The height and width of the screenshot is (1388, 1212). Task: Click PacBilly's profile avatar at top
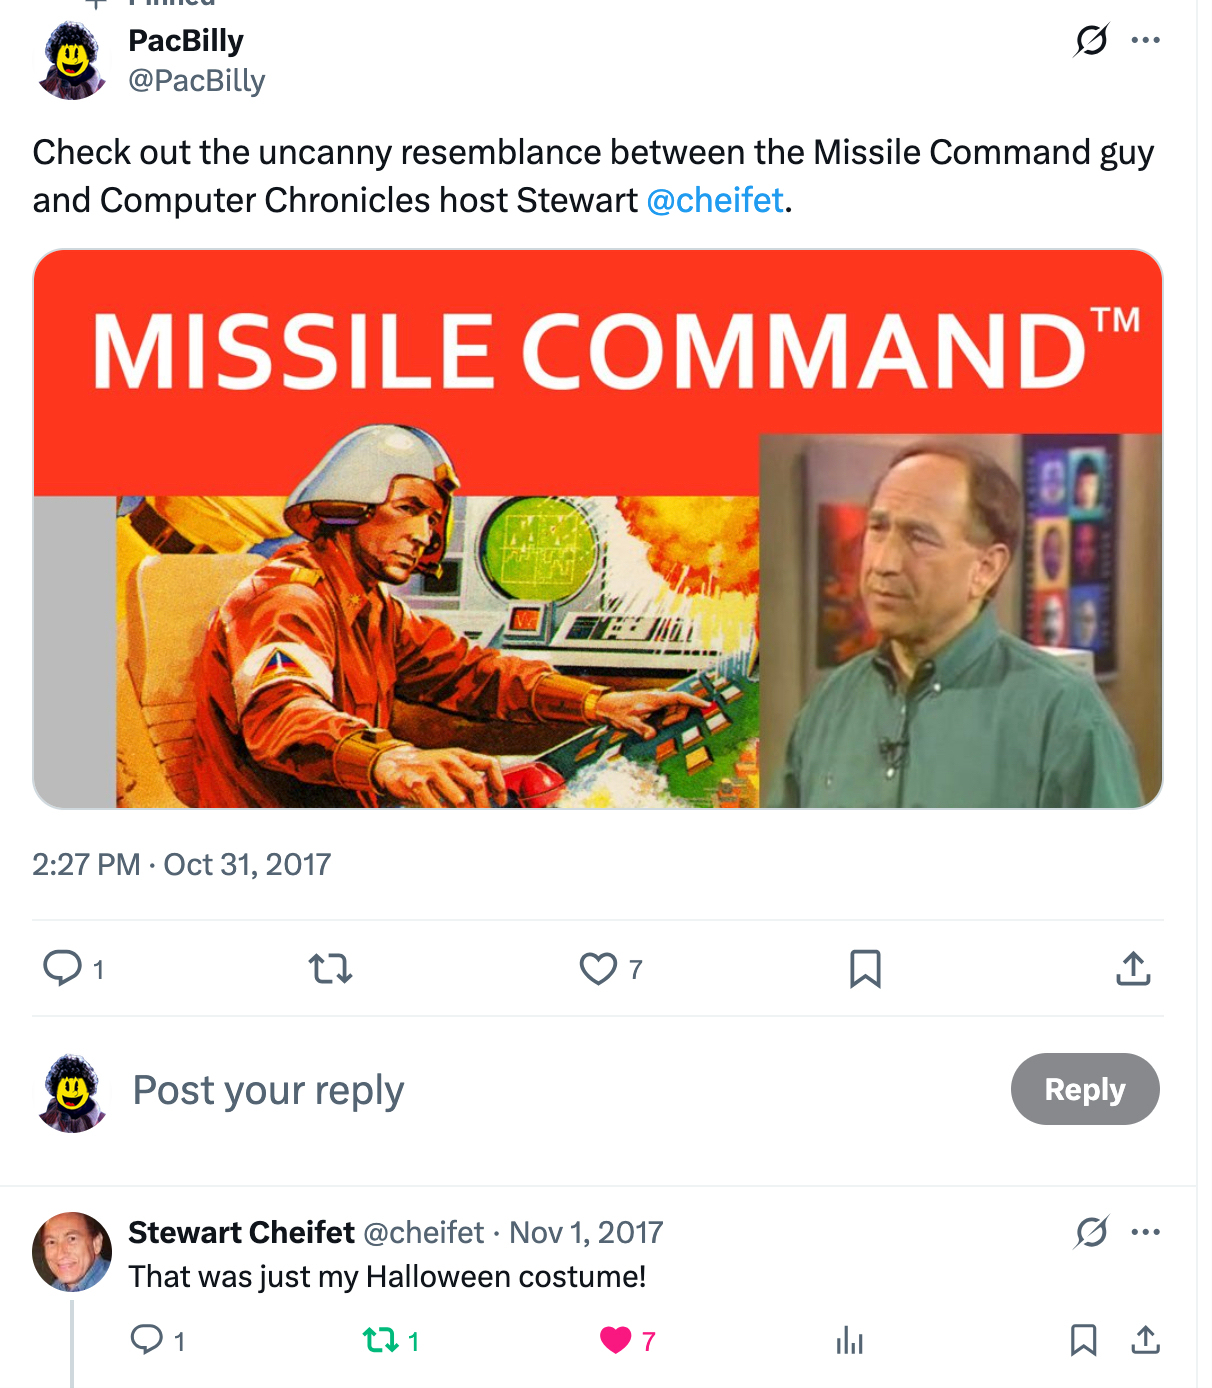pos(72,61)
